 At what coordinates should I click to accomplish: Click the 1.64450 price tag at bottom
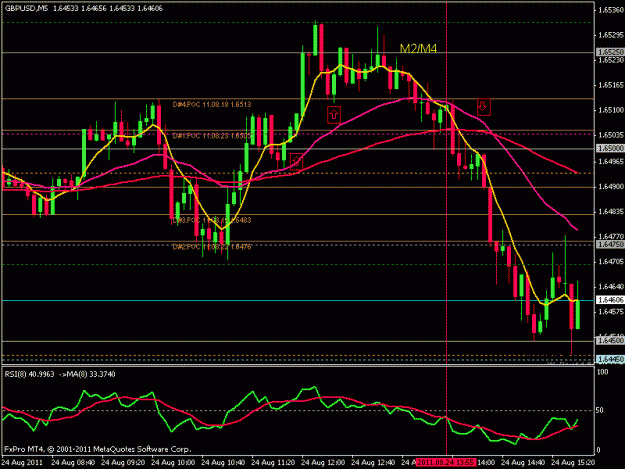610,359
